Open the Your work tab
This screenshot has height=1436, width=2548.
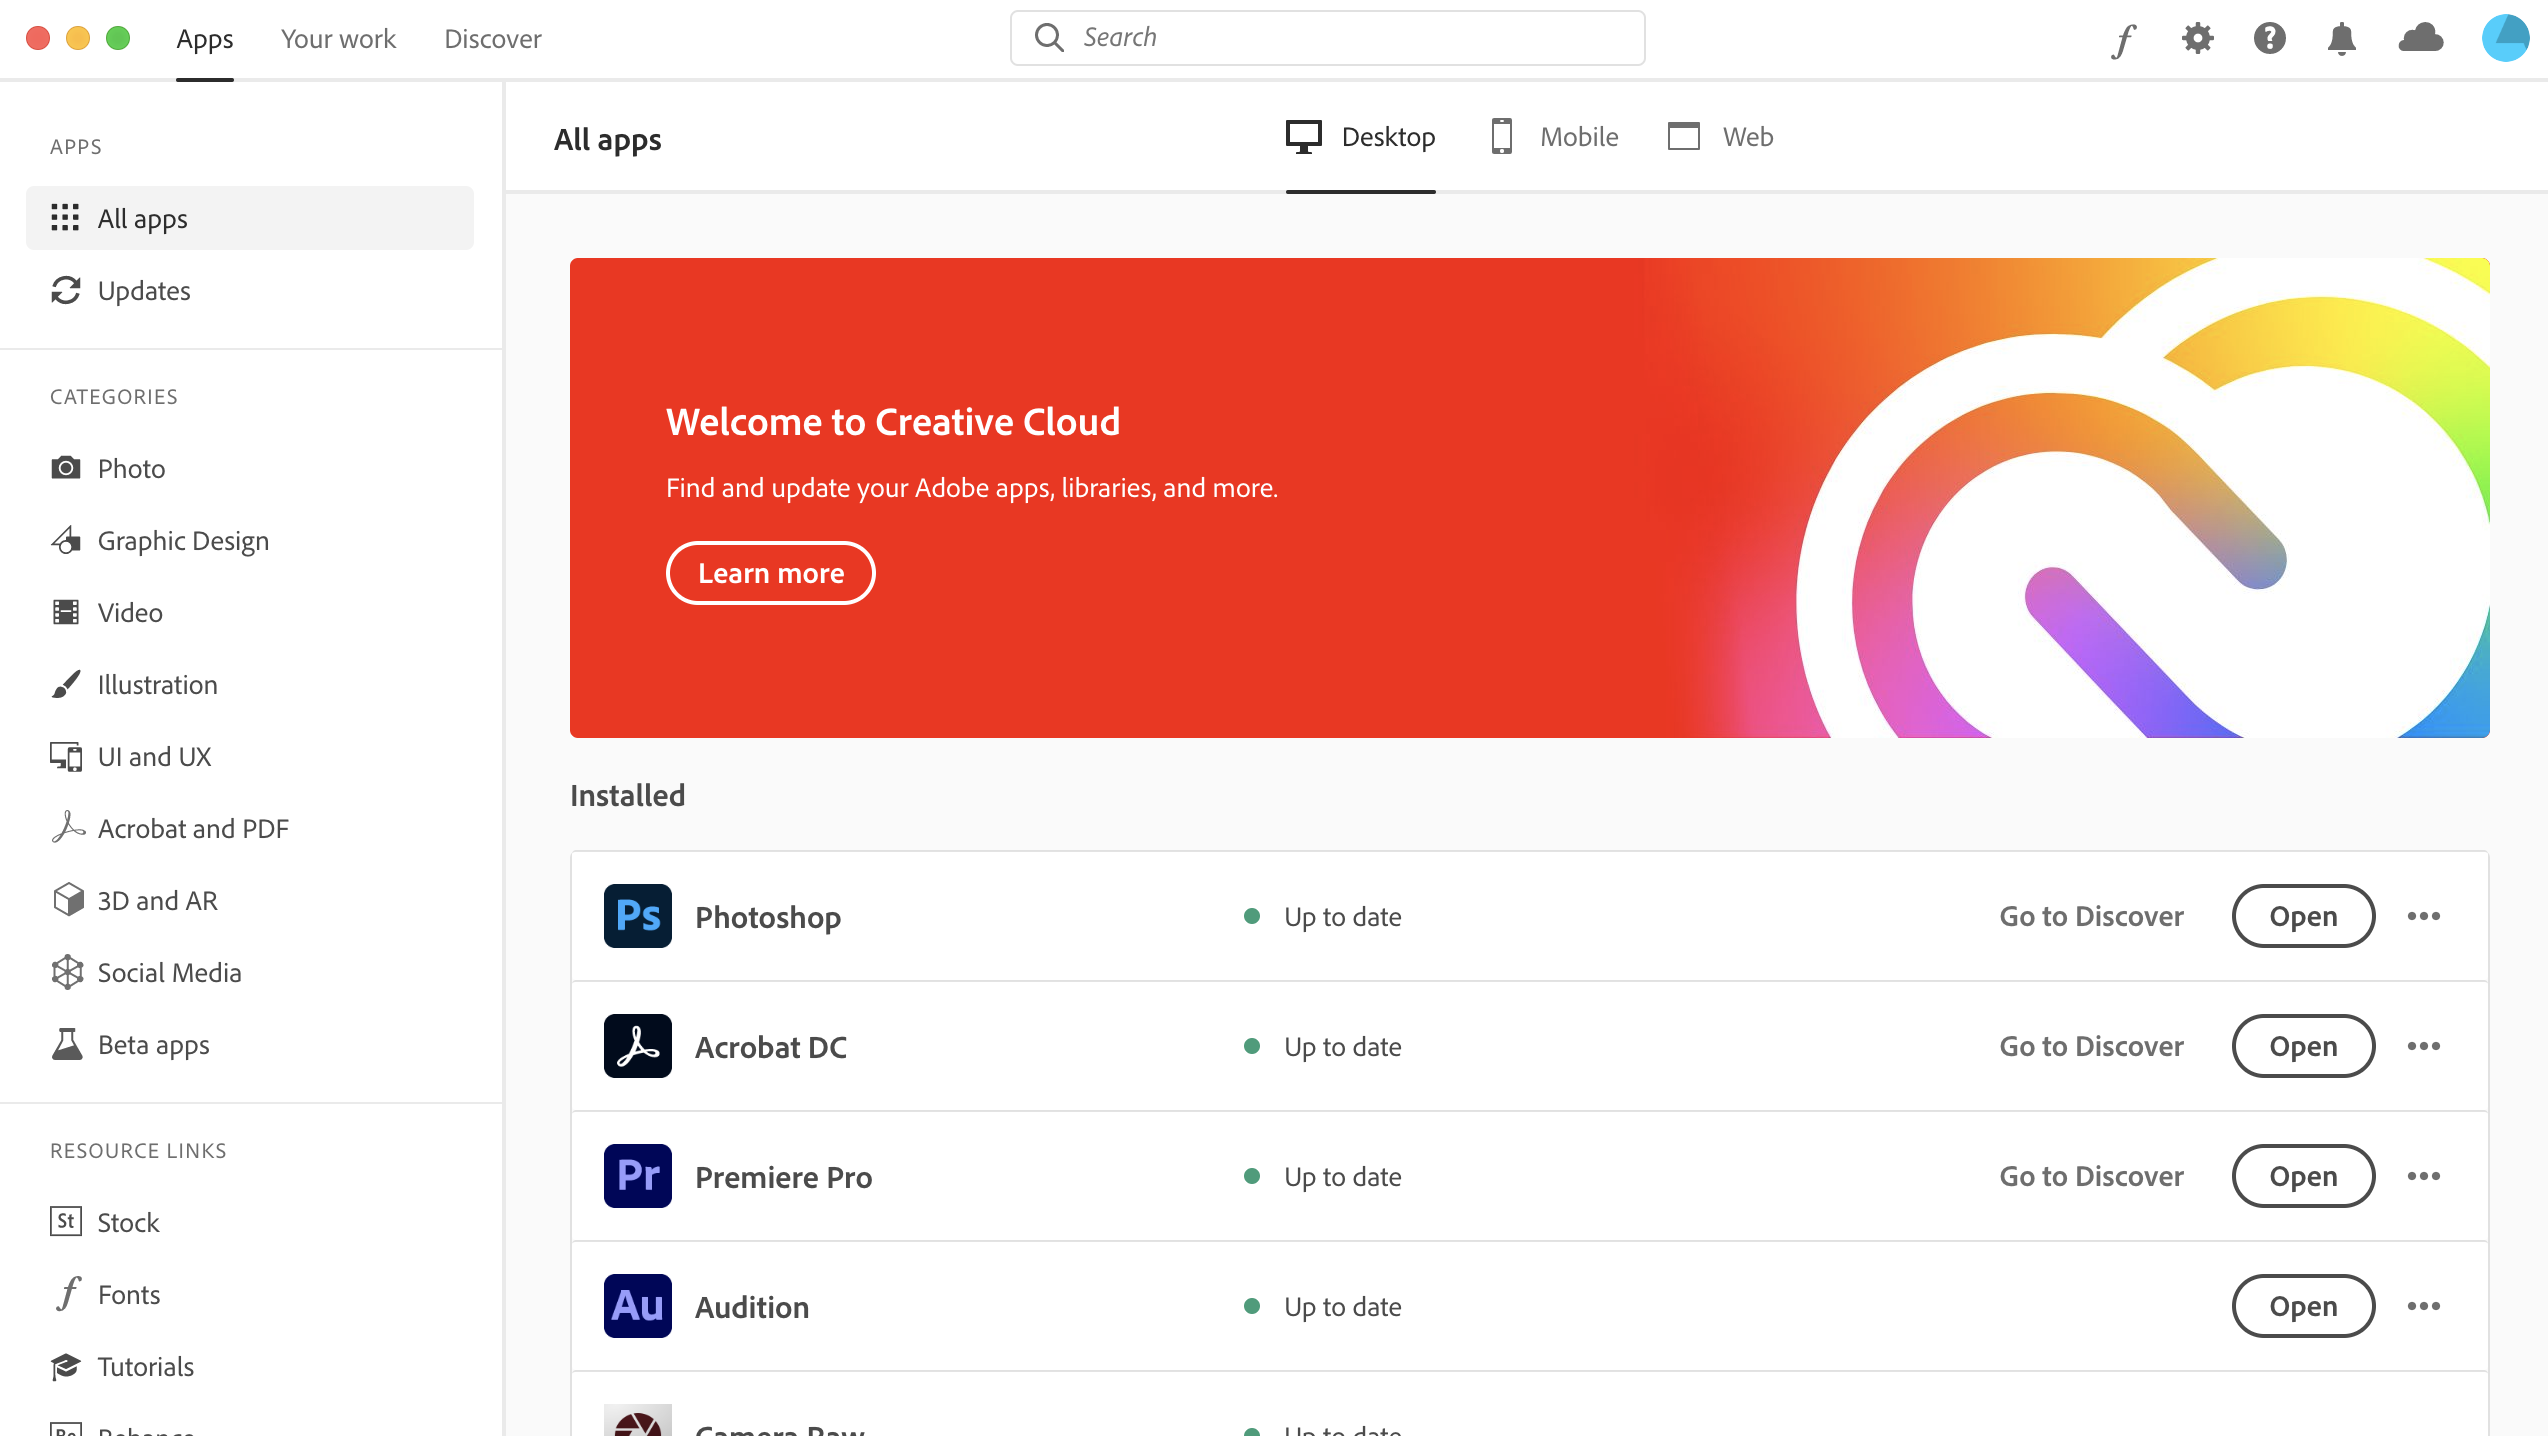338,39
